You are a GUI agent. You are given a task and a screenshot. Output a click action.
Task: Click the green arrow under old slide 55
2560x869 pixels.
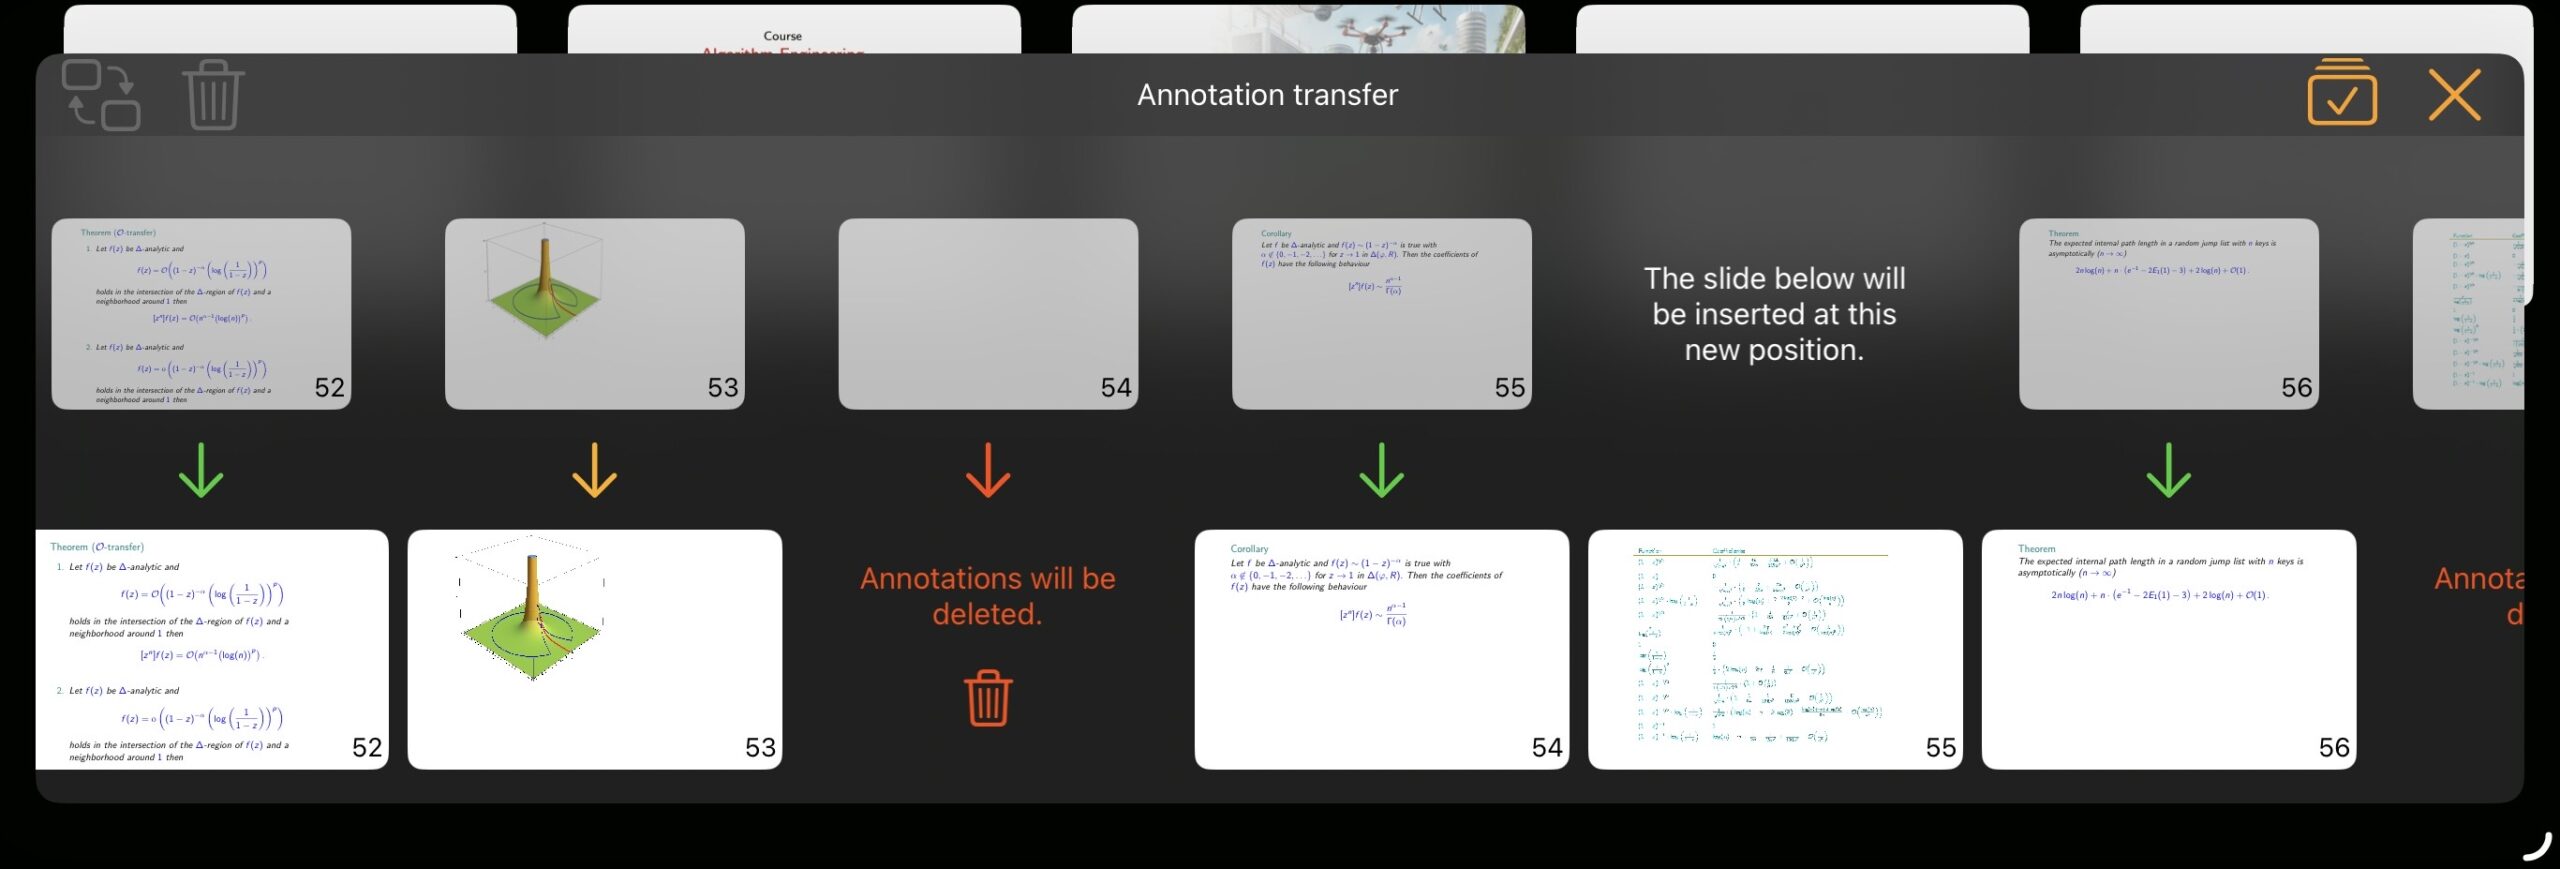(x=1381, y=470)
